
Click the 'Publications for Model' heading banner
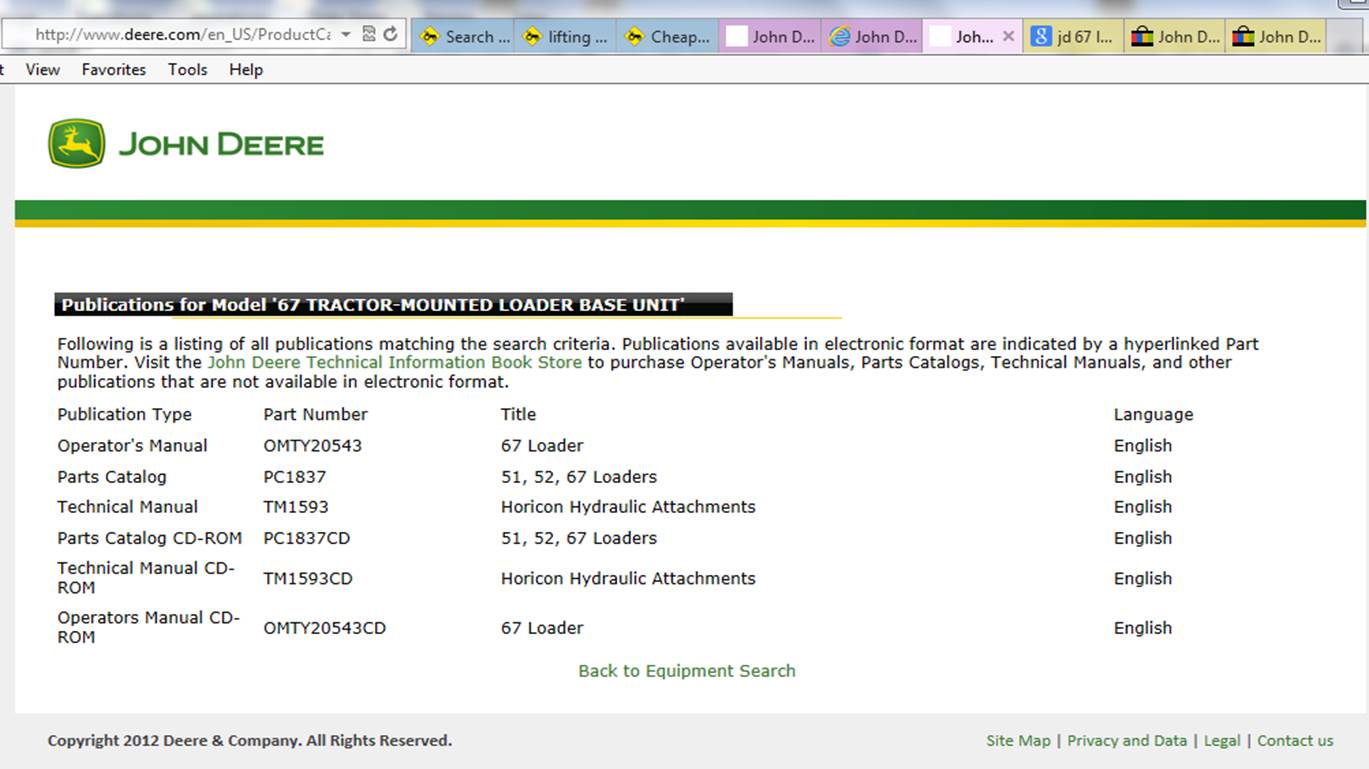(x=393, y=305)
